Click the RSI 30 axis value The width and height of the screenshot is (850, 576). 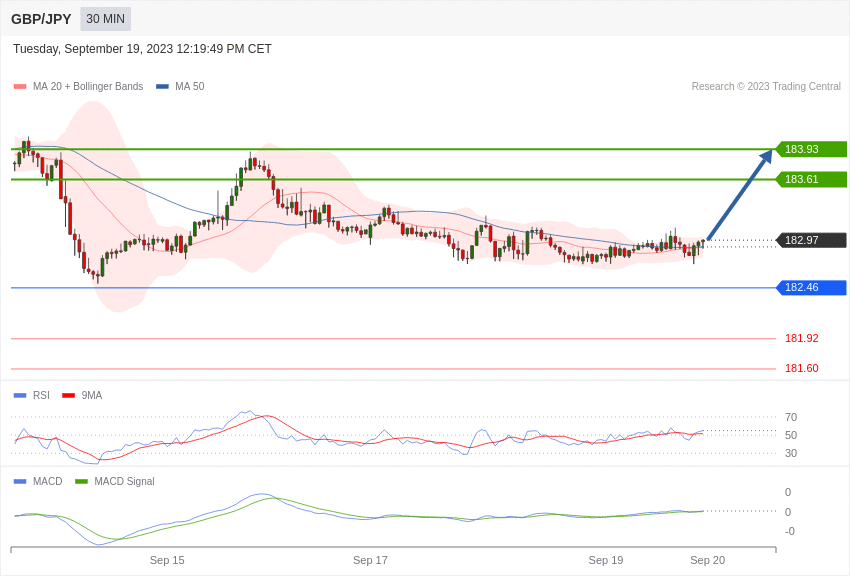tap(791, 453)
